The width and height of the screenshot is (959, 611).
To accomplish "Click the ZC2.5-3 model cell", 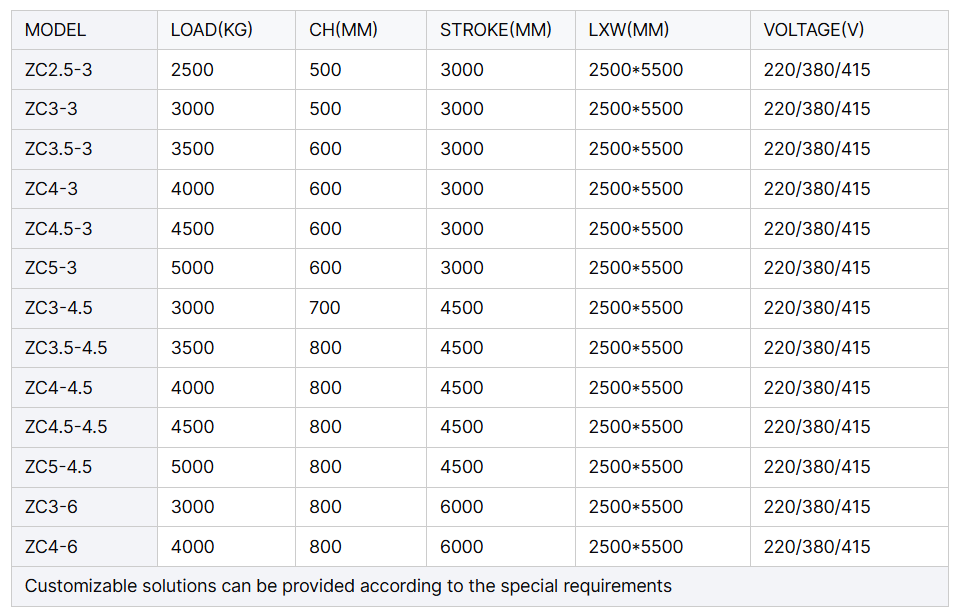I will click(58, 70).
